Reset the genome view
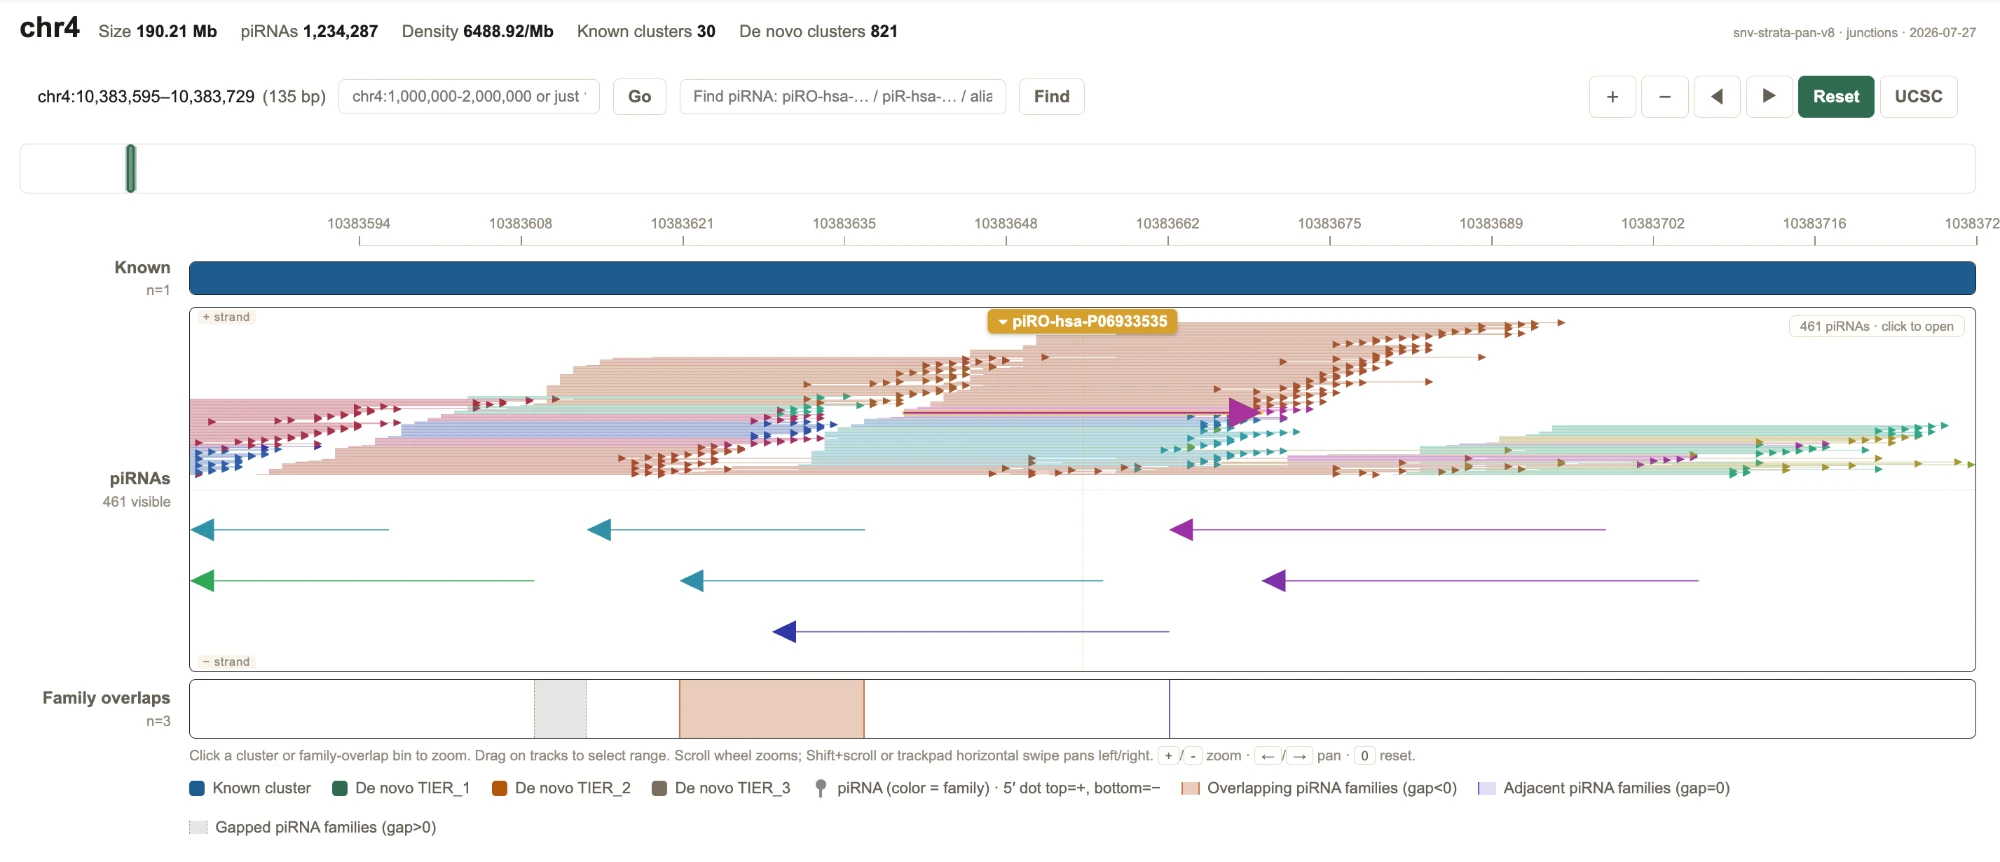Image resolution: width=2000 pixels, height=862 pixels. click(x=1836, y=97)
